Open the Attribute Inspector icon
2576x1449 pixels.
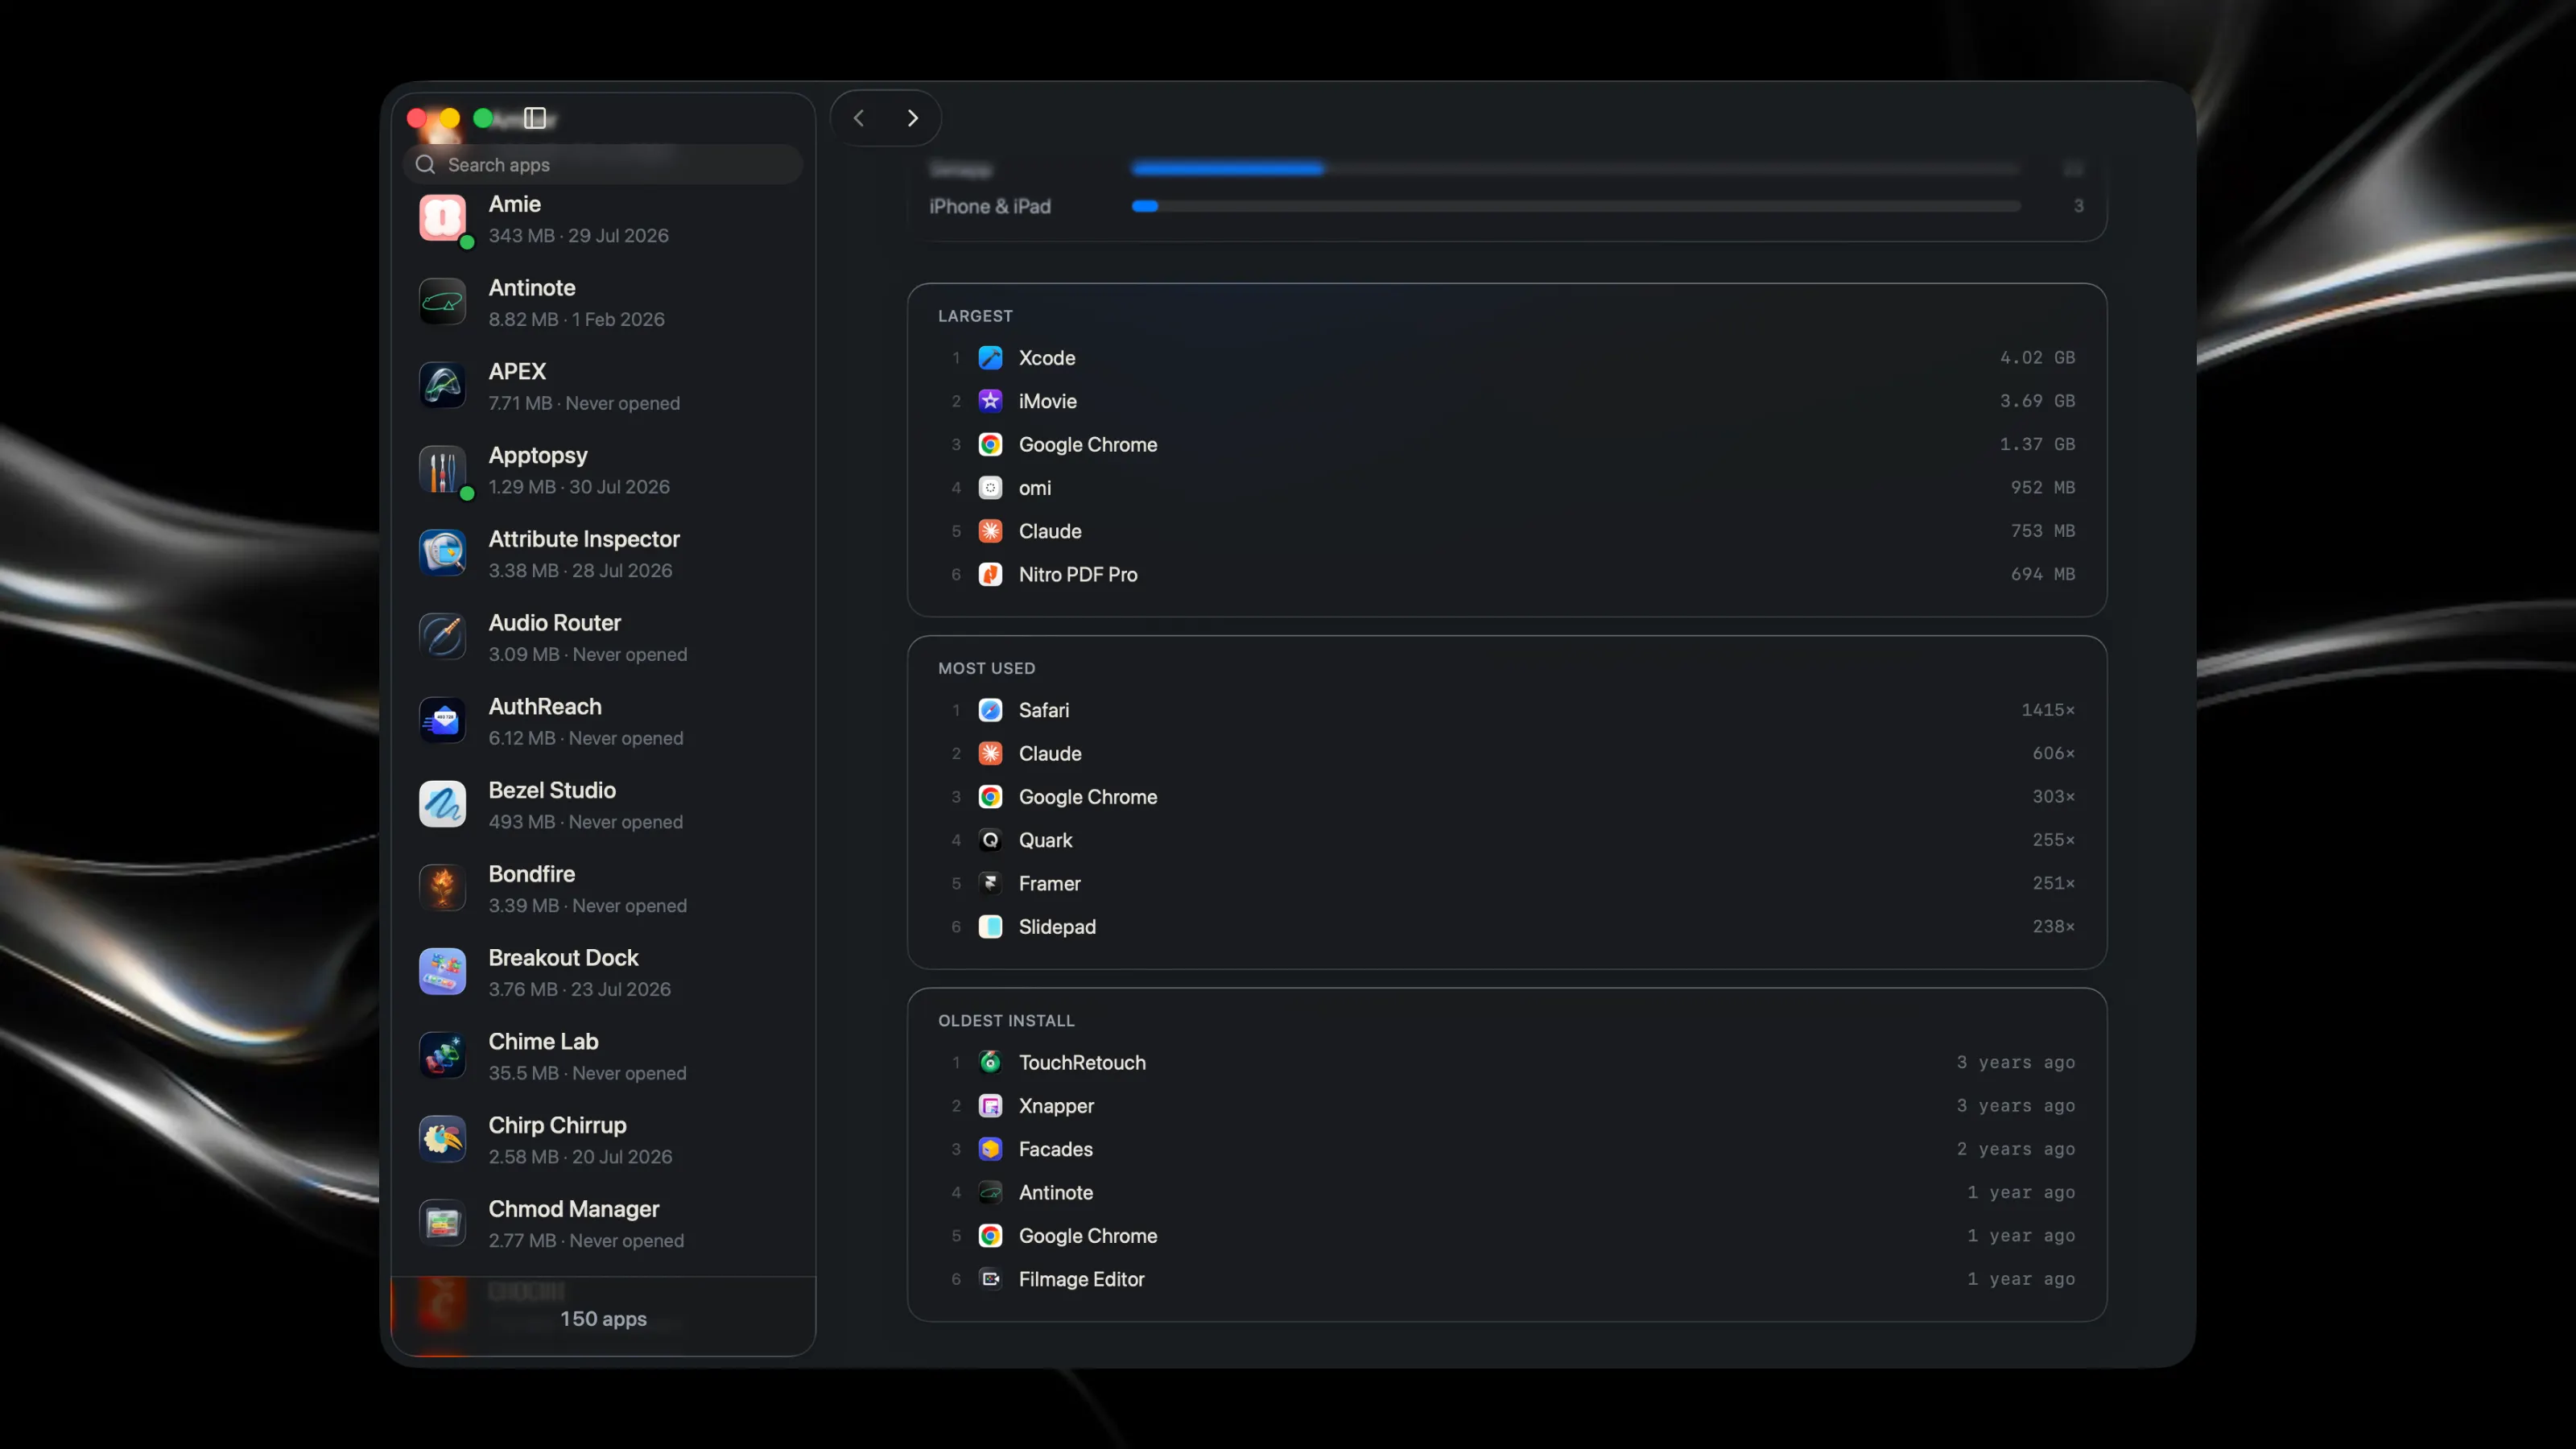click(442, 553)
